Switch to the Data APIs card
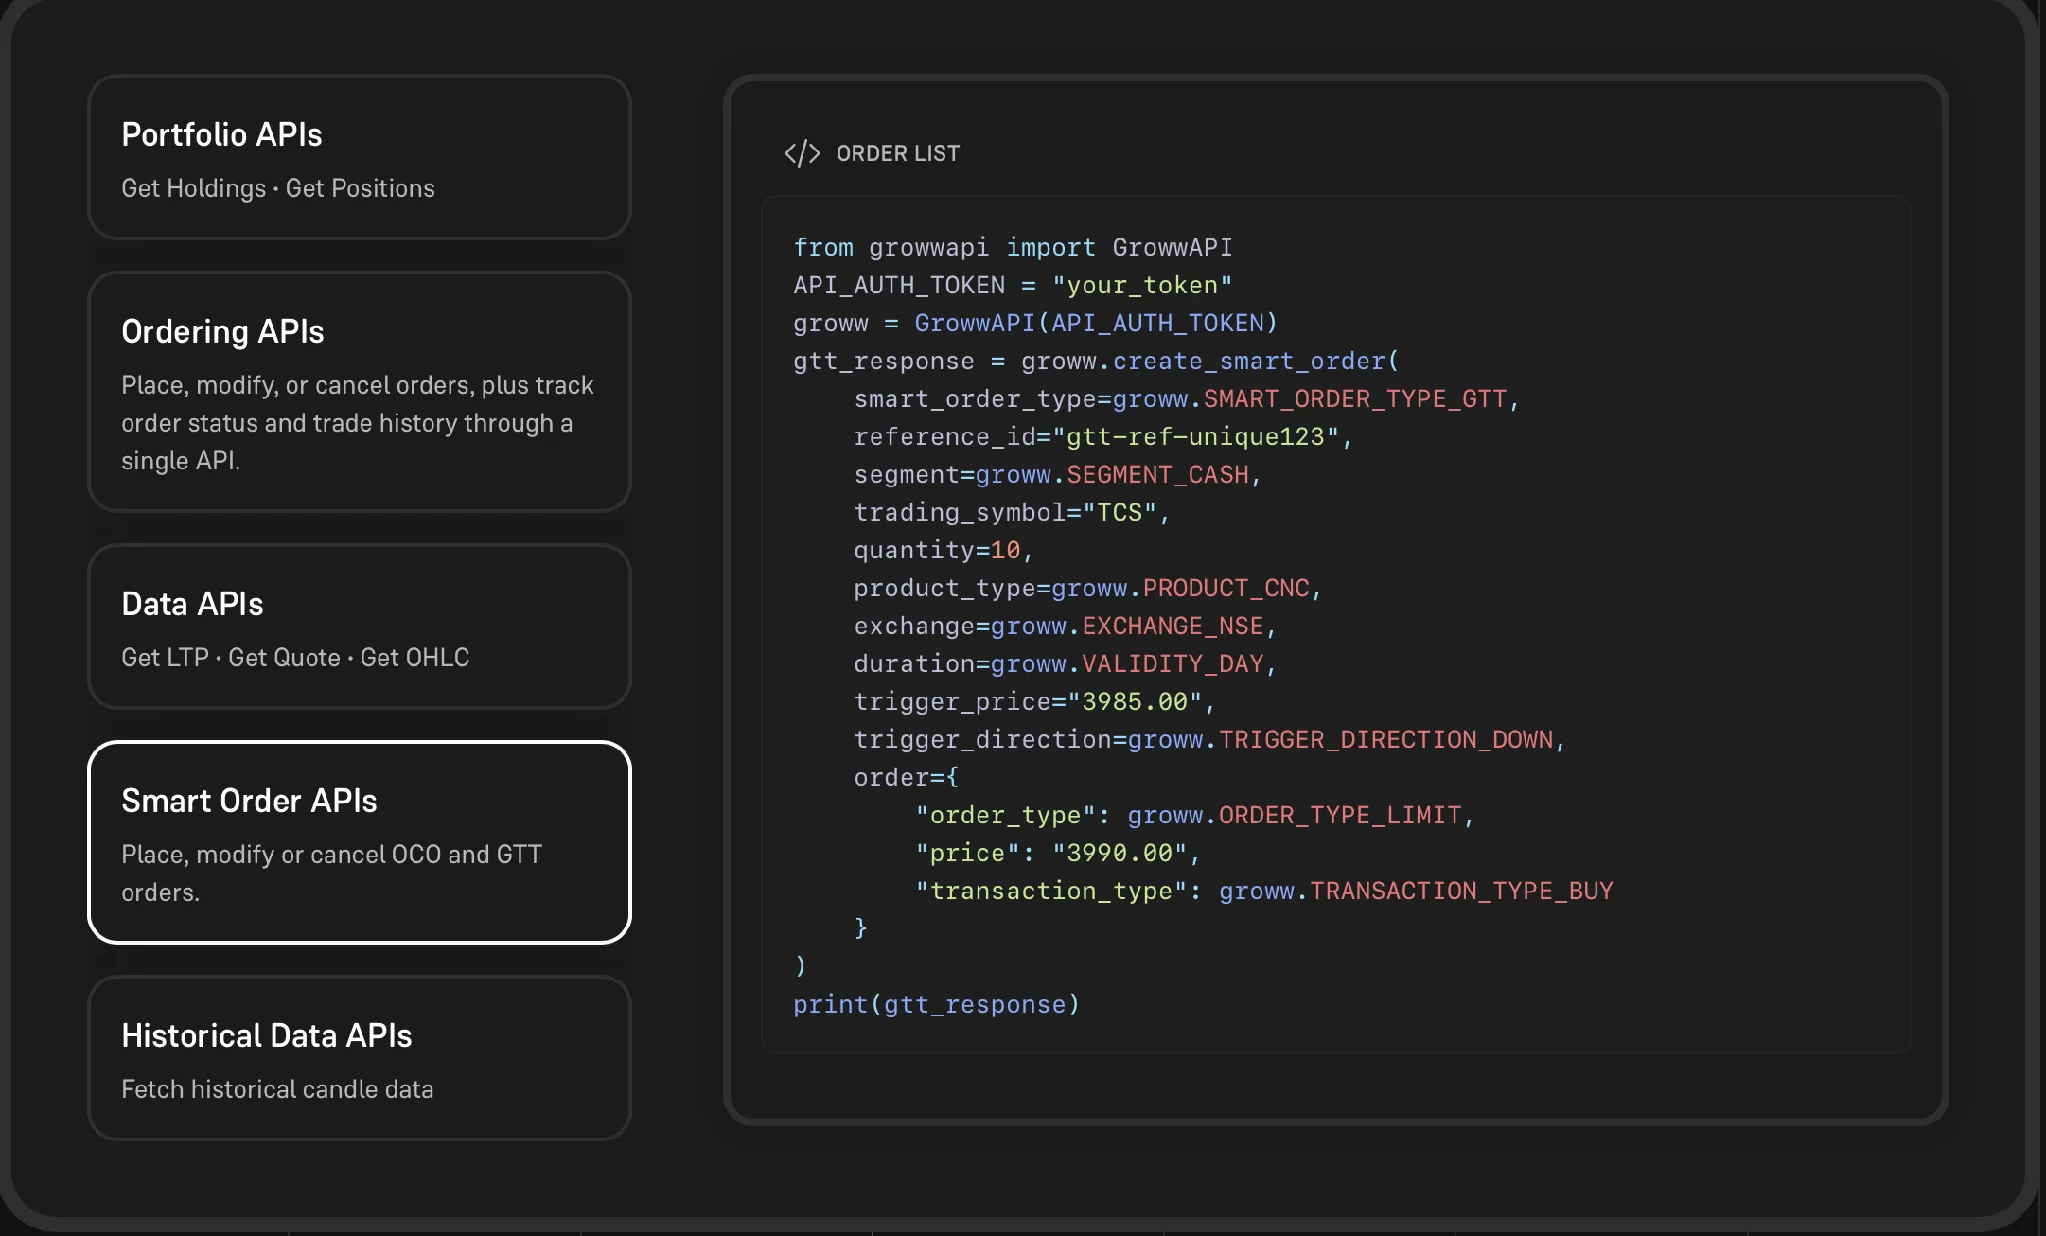2046x1236 pixels. (x=359, y=627)
